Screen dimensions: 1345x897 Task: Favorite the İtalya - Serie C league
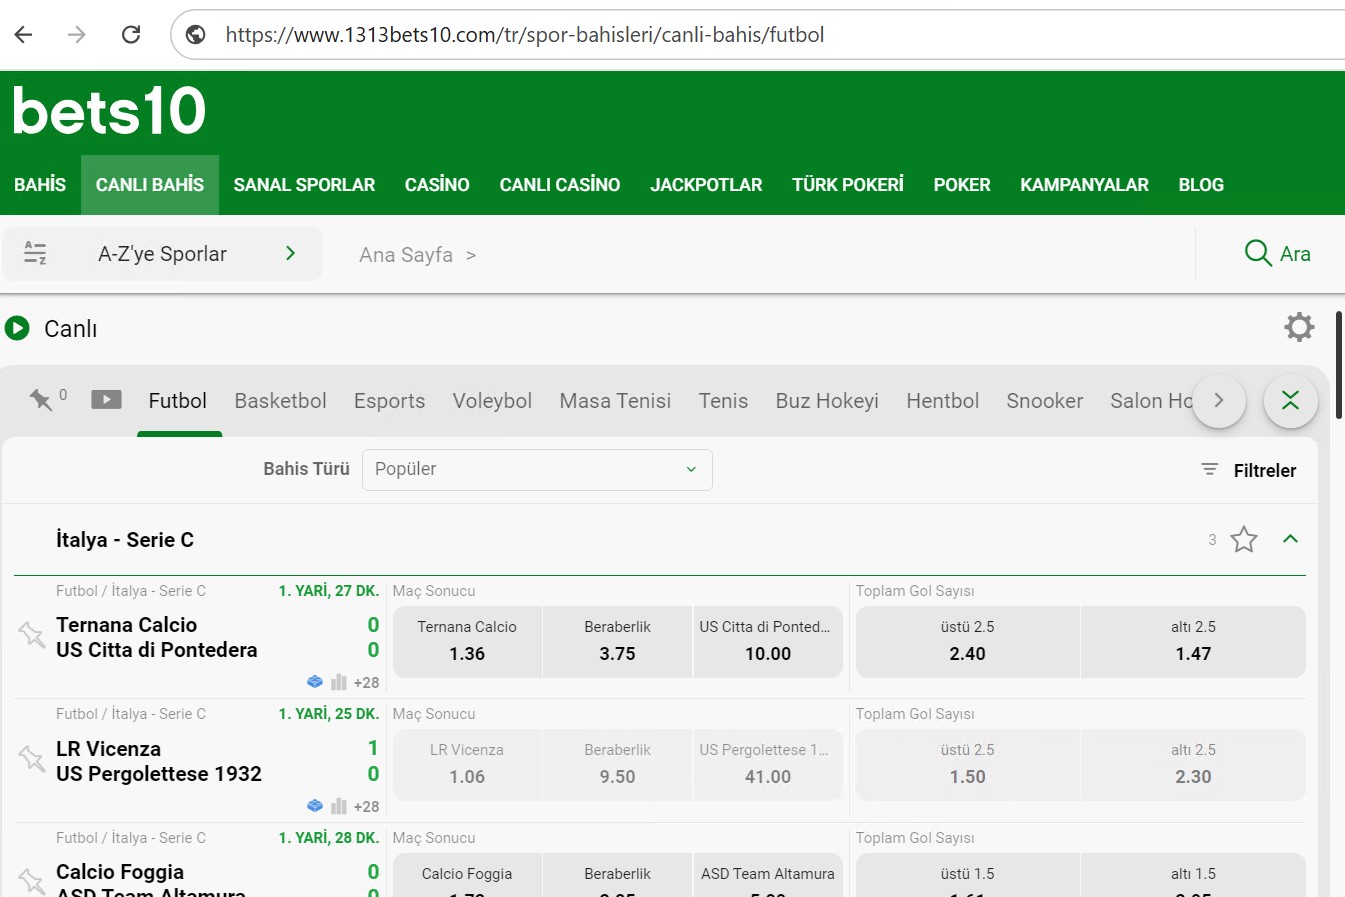click(x=1244, y=540)
